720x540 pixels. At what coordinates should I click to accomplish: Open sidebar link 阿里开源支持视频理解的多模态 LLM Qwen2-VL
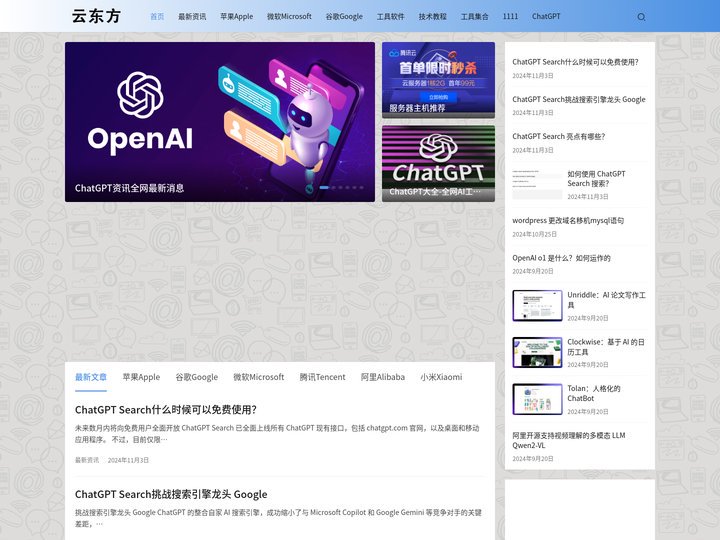[x=568, y=440]
